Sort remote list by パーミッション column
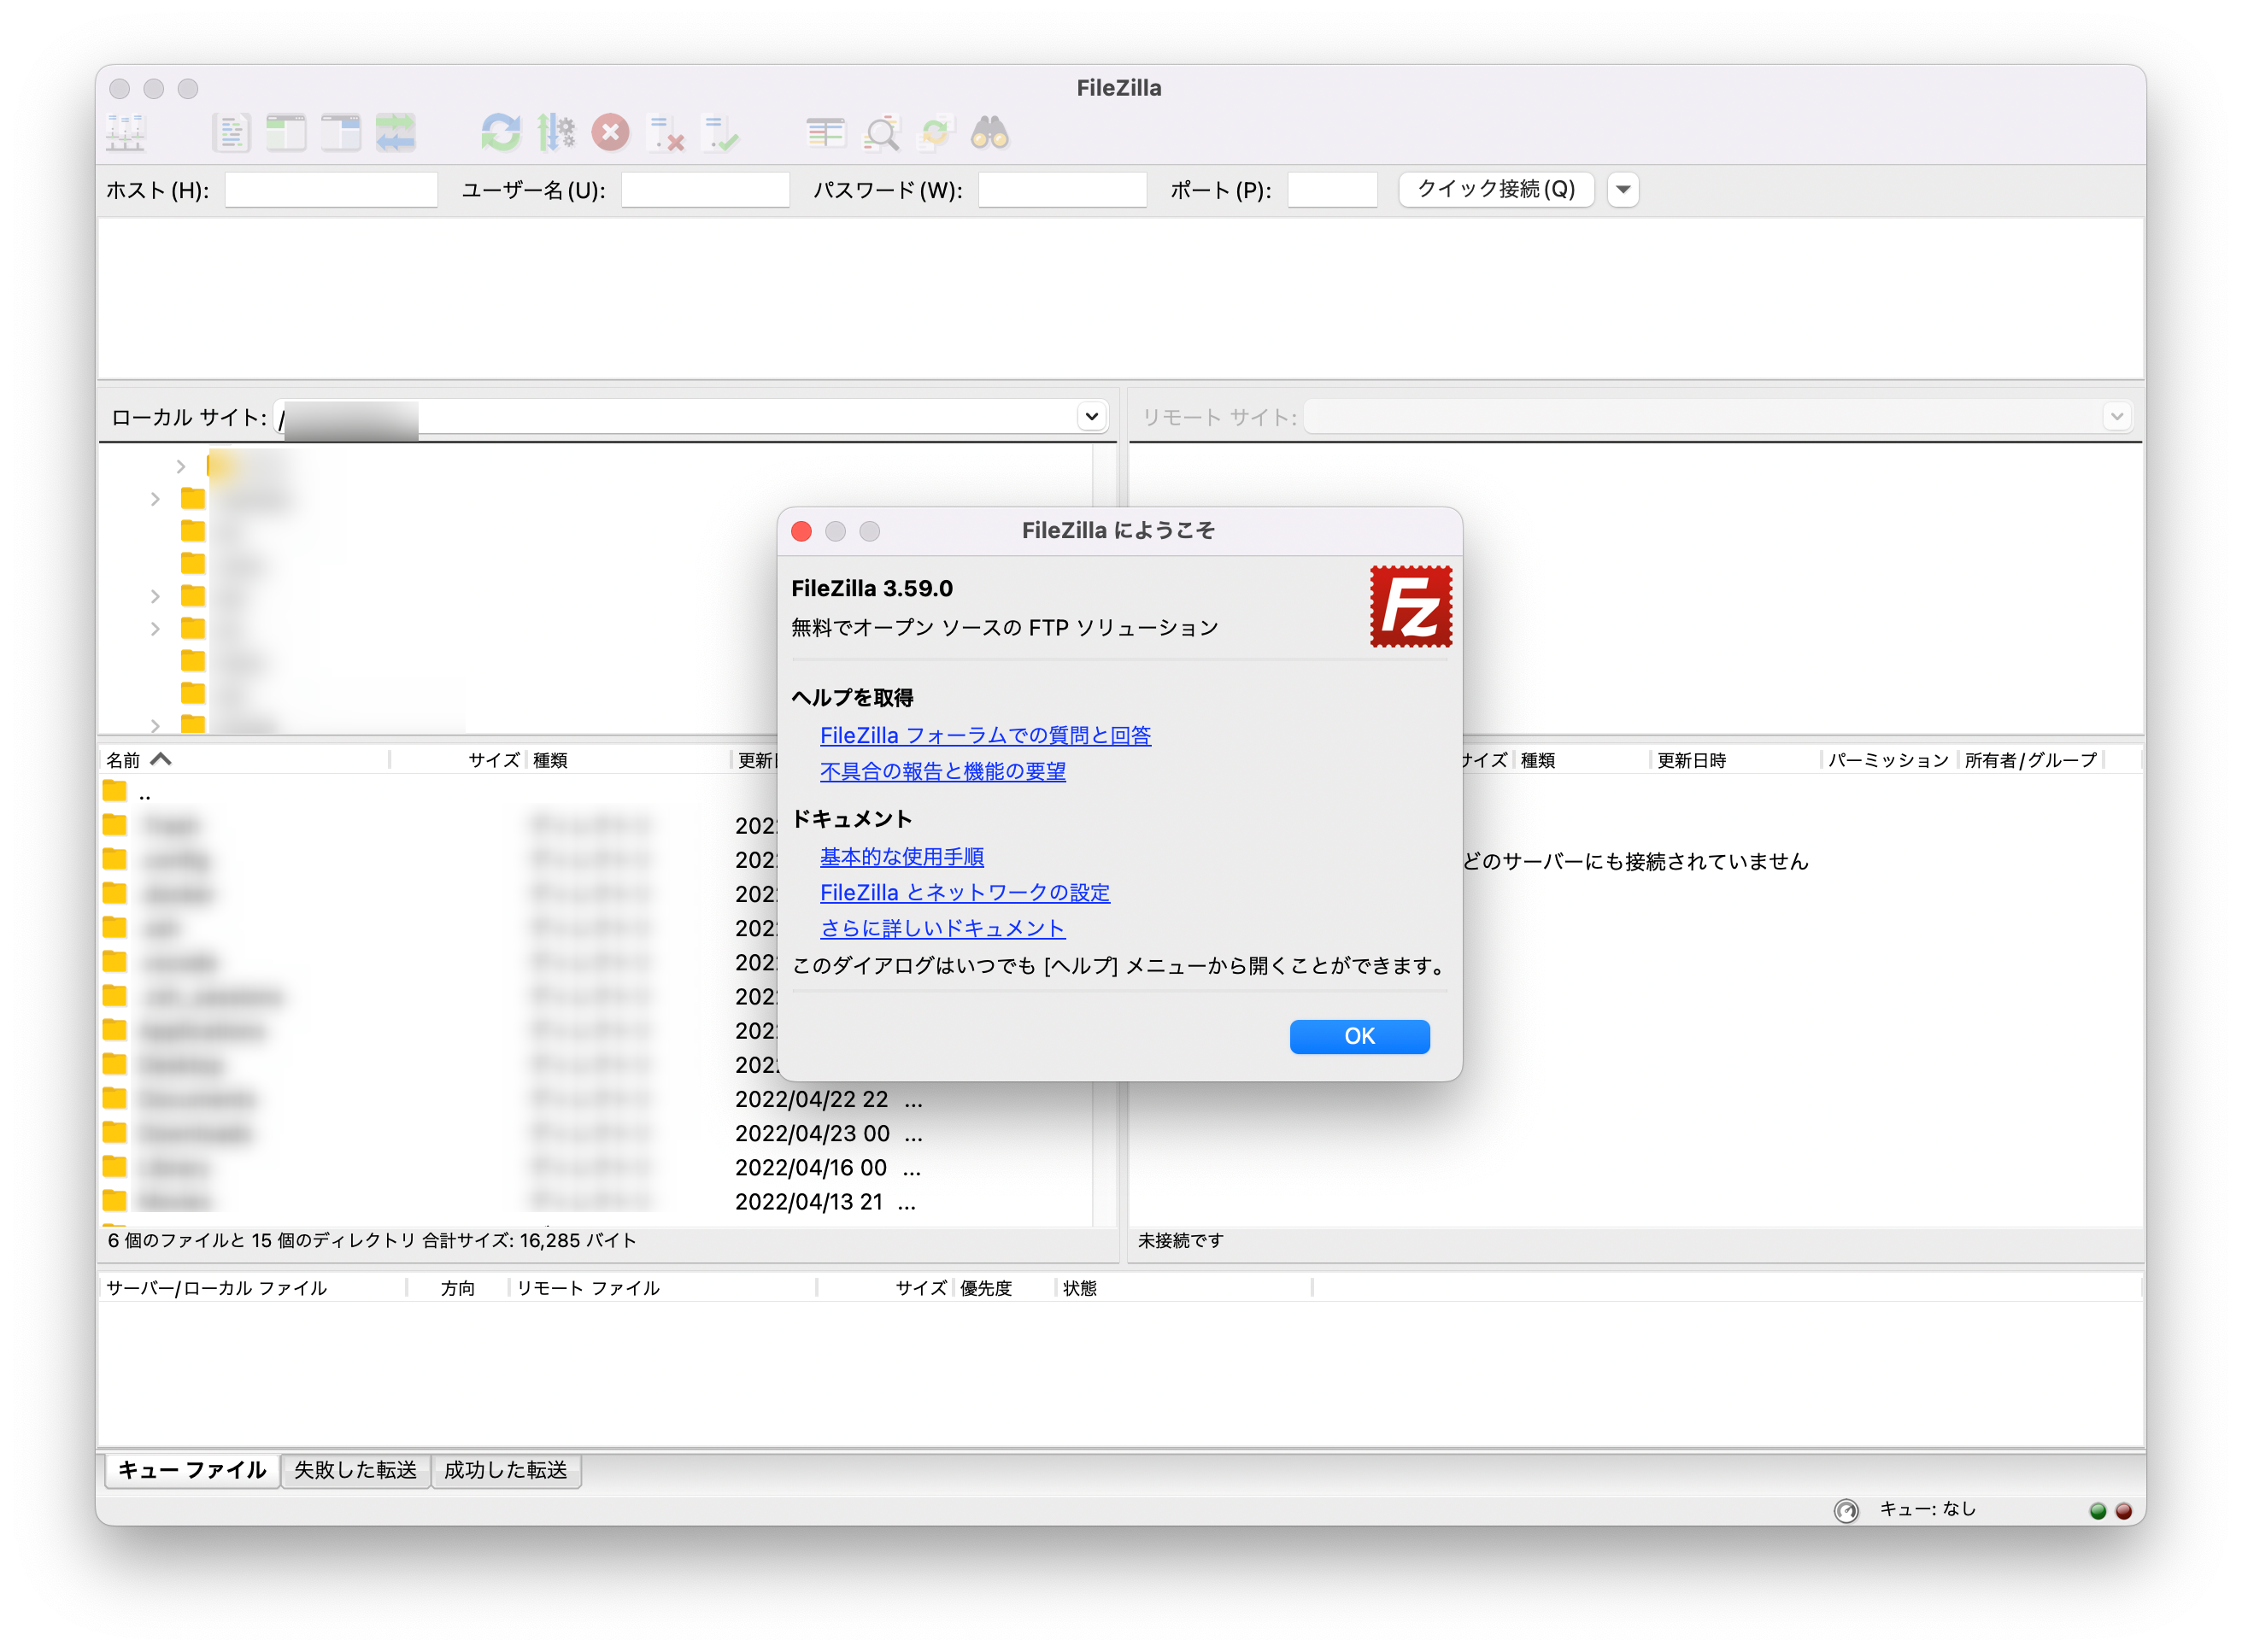The width and height of the screenshot is (2242, 1652). (1888, 760)
